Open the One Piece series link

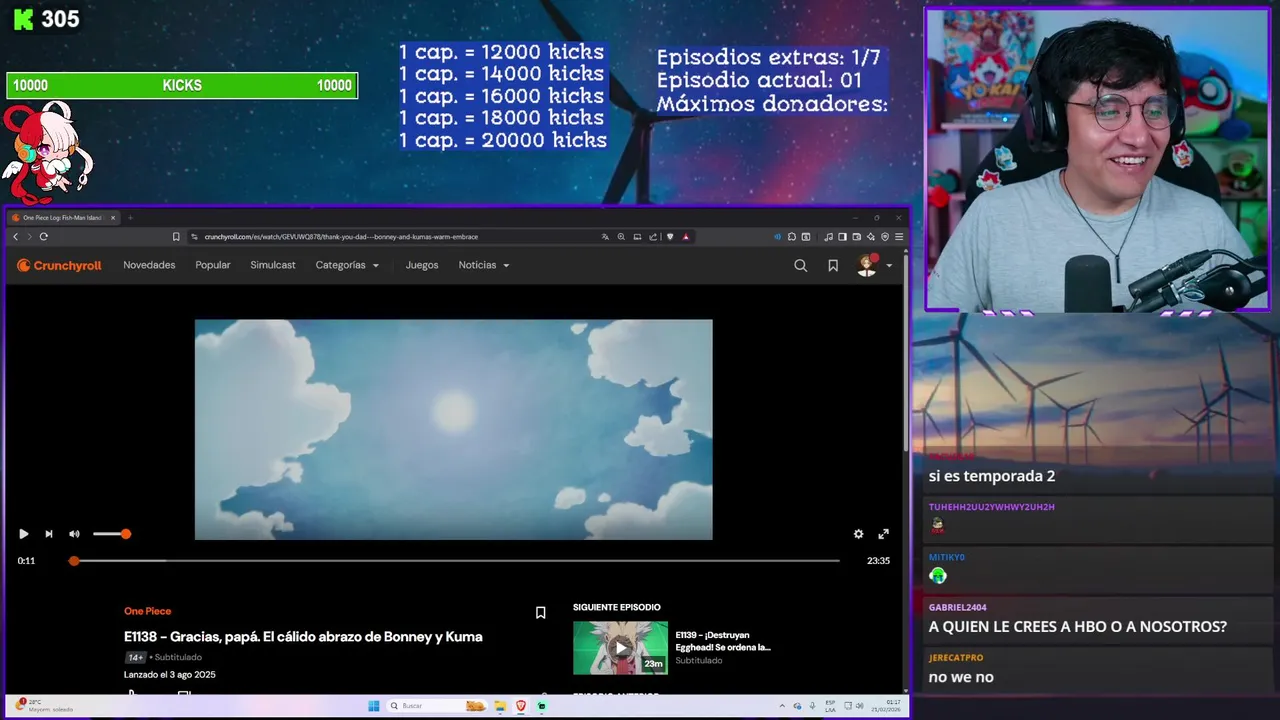coord(147,611)
